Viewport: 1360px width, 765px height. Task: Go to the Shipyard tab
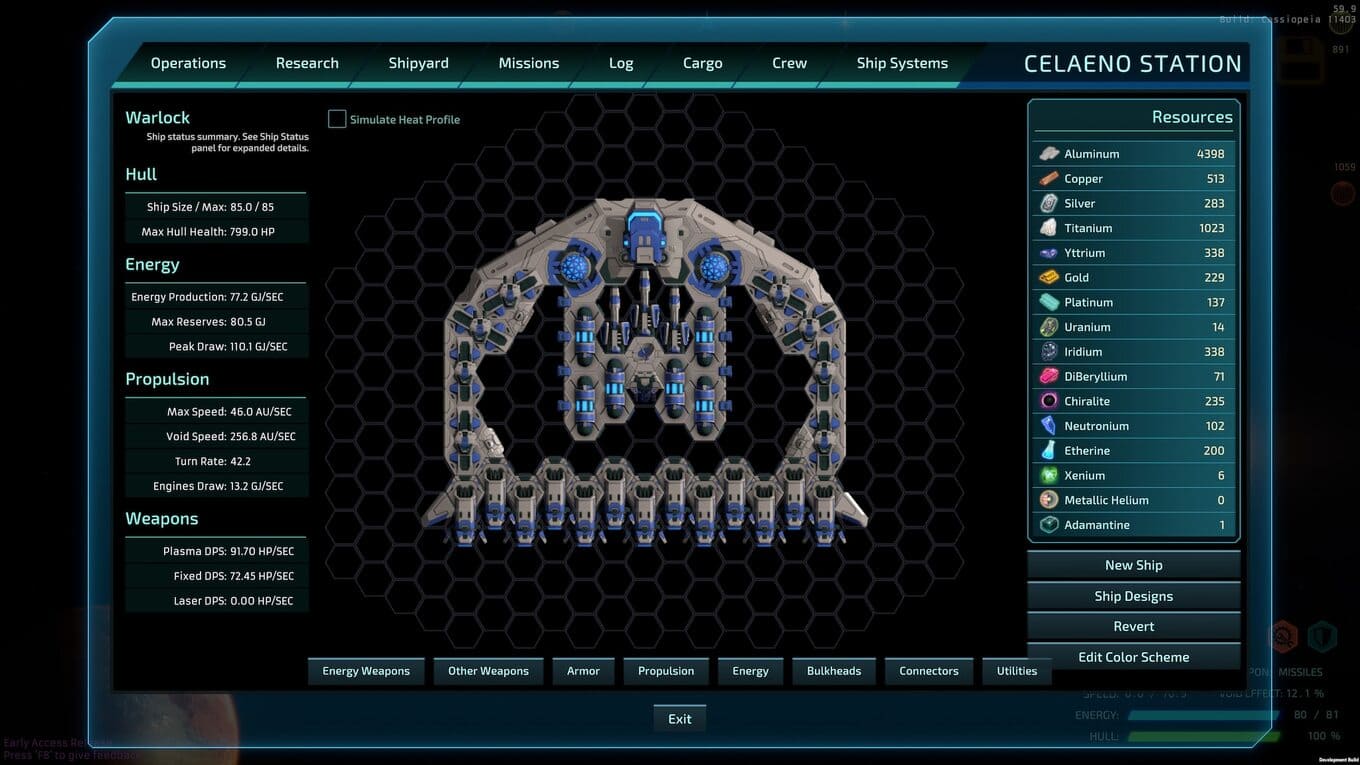point(418,63)
